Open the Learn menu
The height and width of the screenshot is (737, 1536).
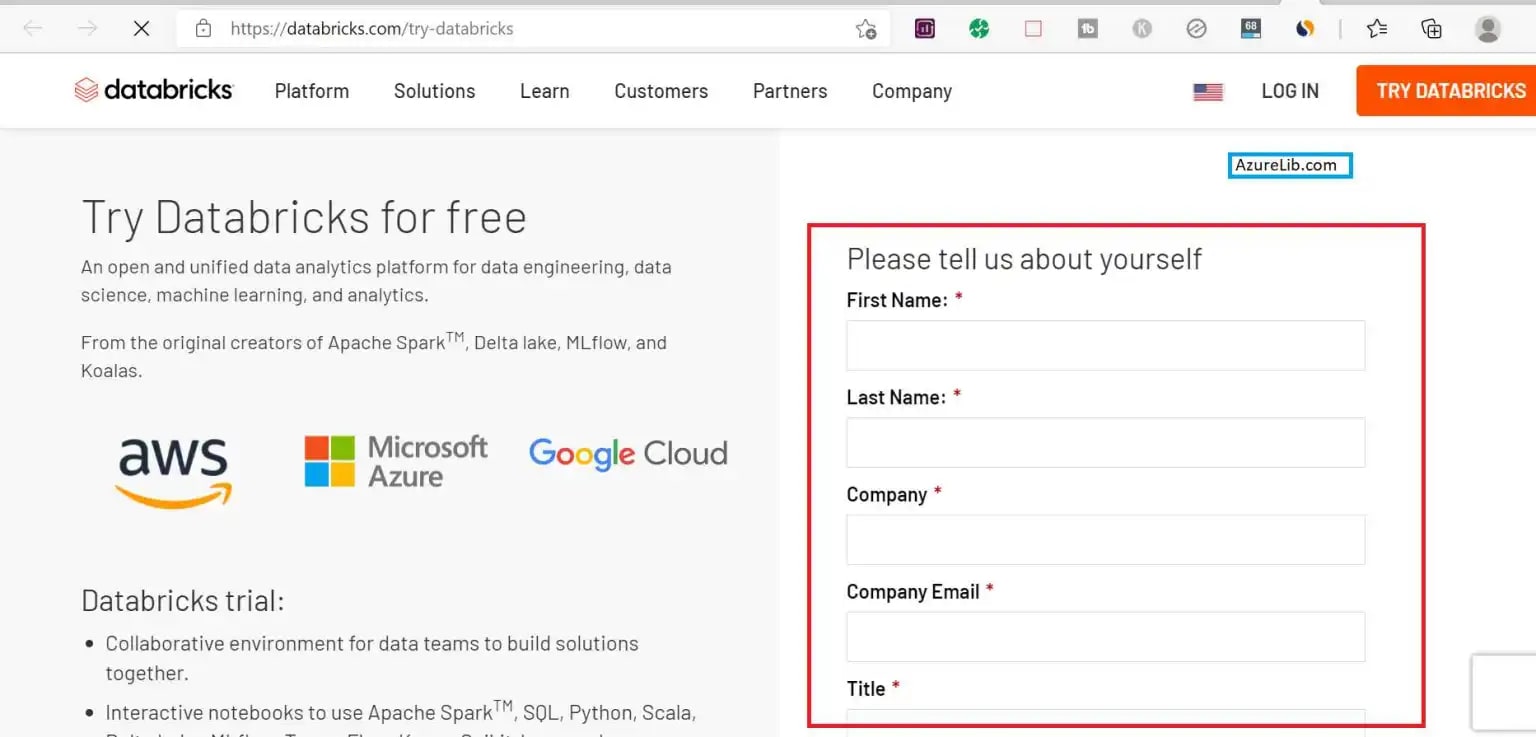545,91
